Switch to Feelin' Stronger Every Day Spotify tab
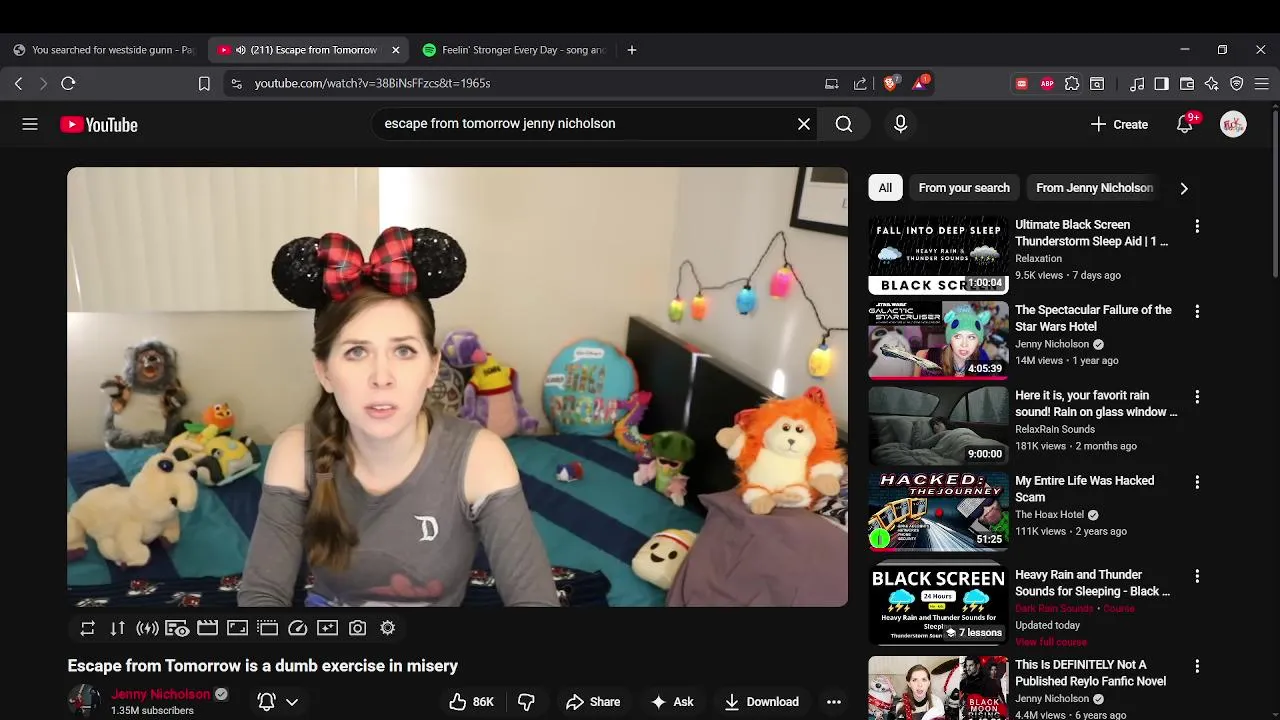The width and height of the screenshot is (1280, 720). [514, 50]
